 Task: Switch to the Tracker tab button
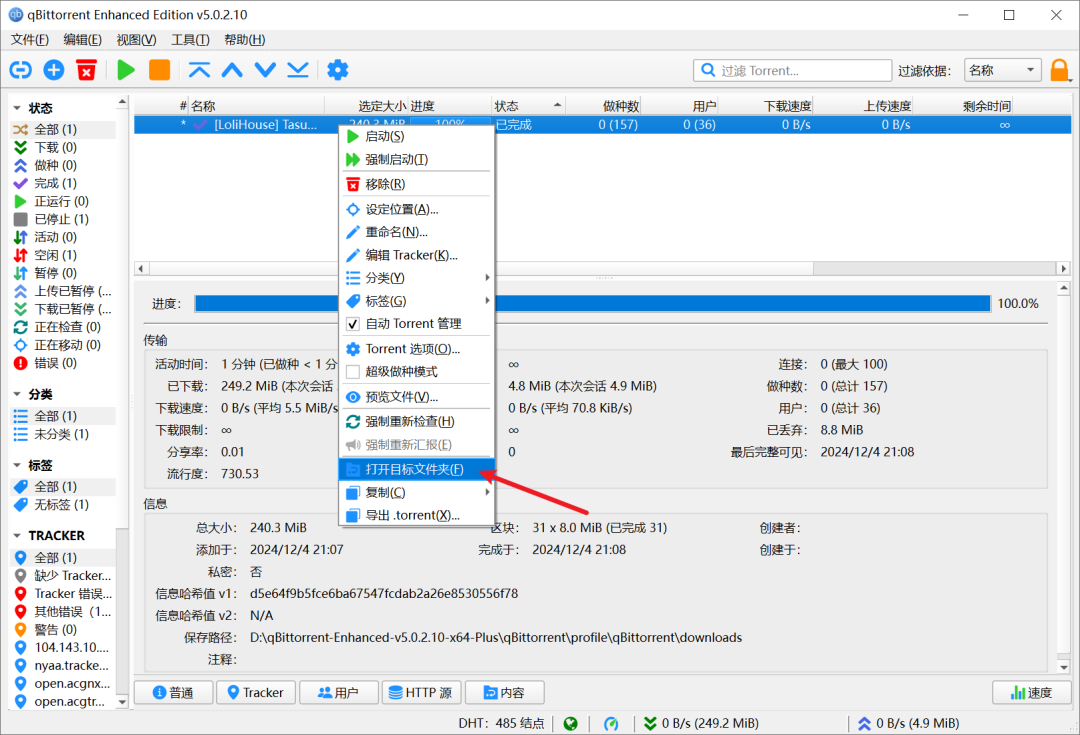point(256,692)
